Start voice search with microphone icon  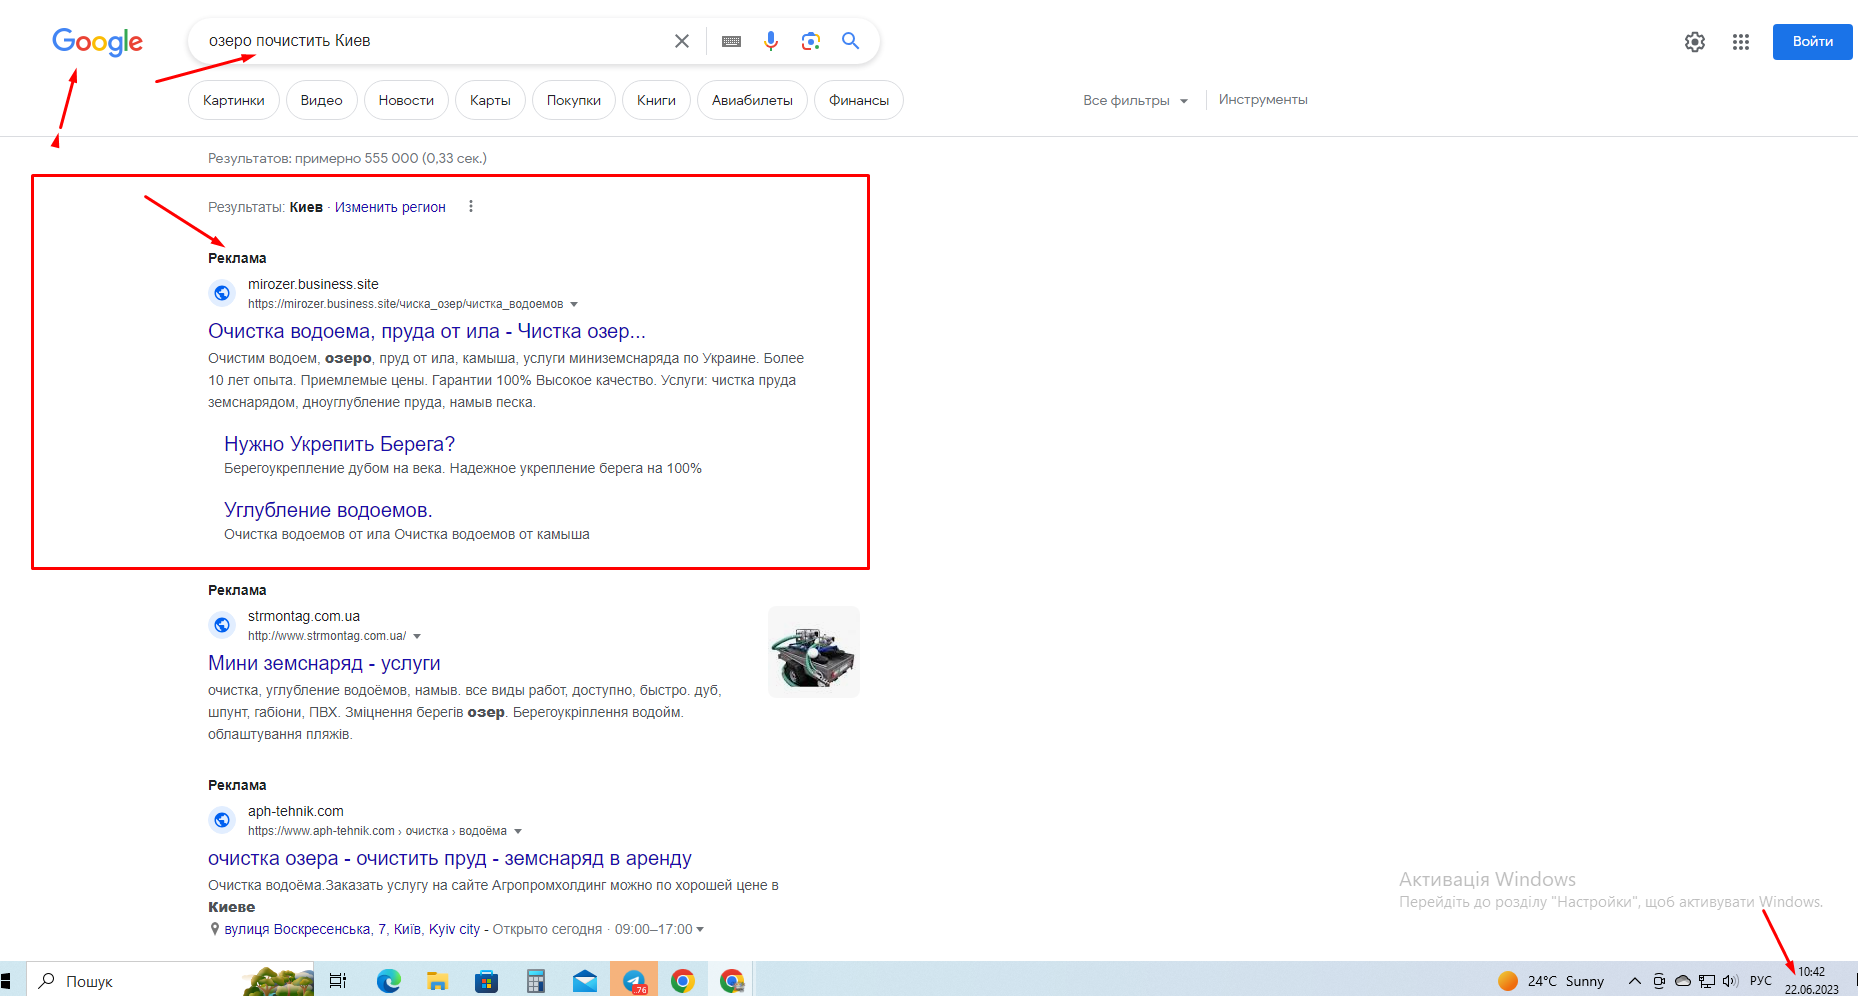click(x=771, y=41)
